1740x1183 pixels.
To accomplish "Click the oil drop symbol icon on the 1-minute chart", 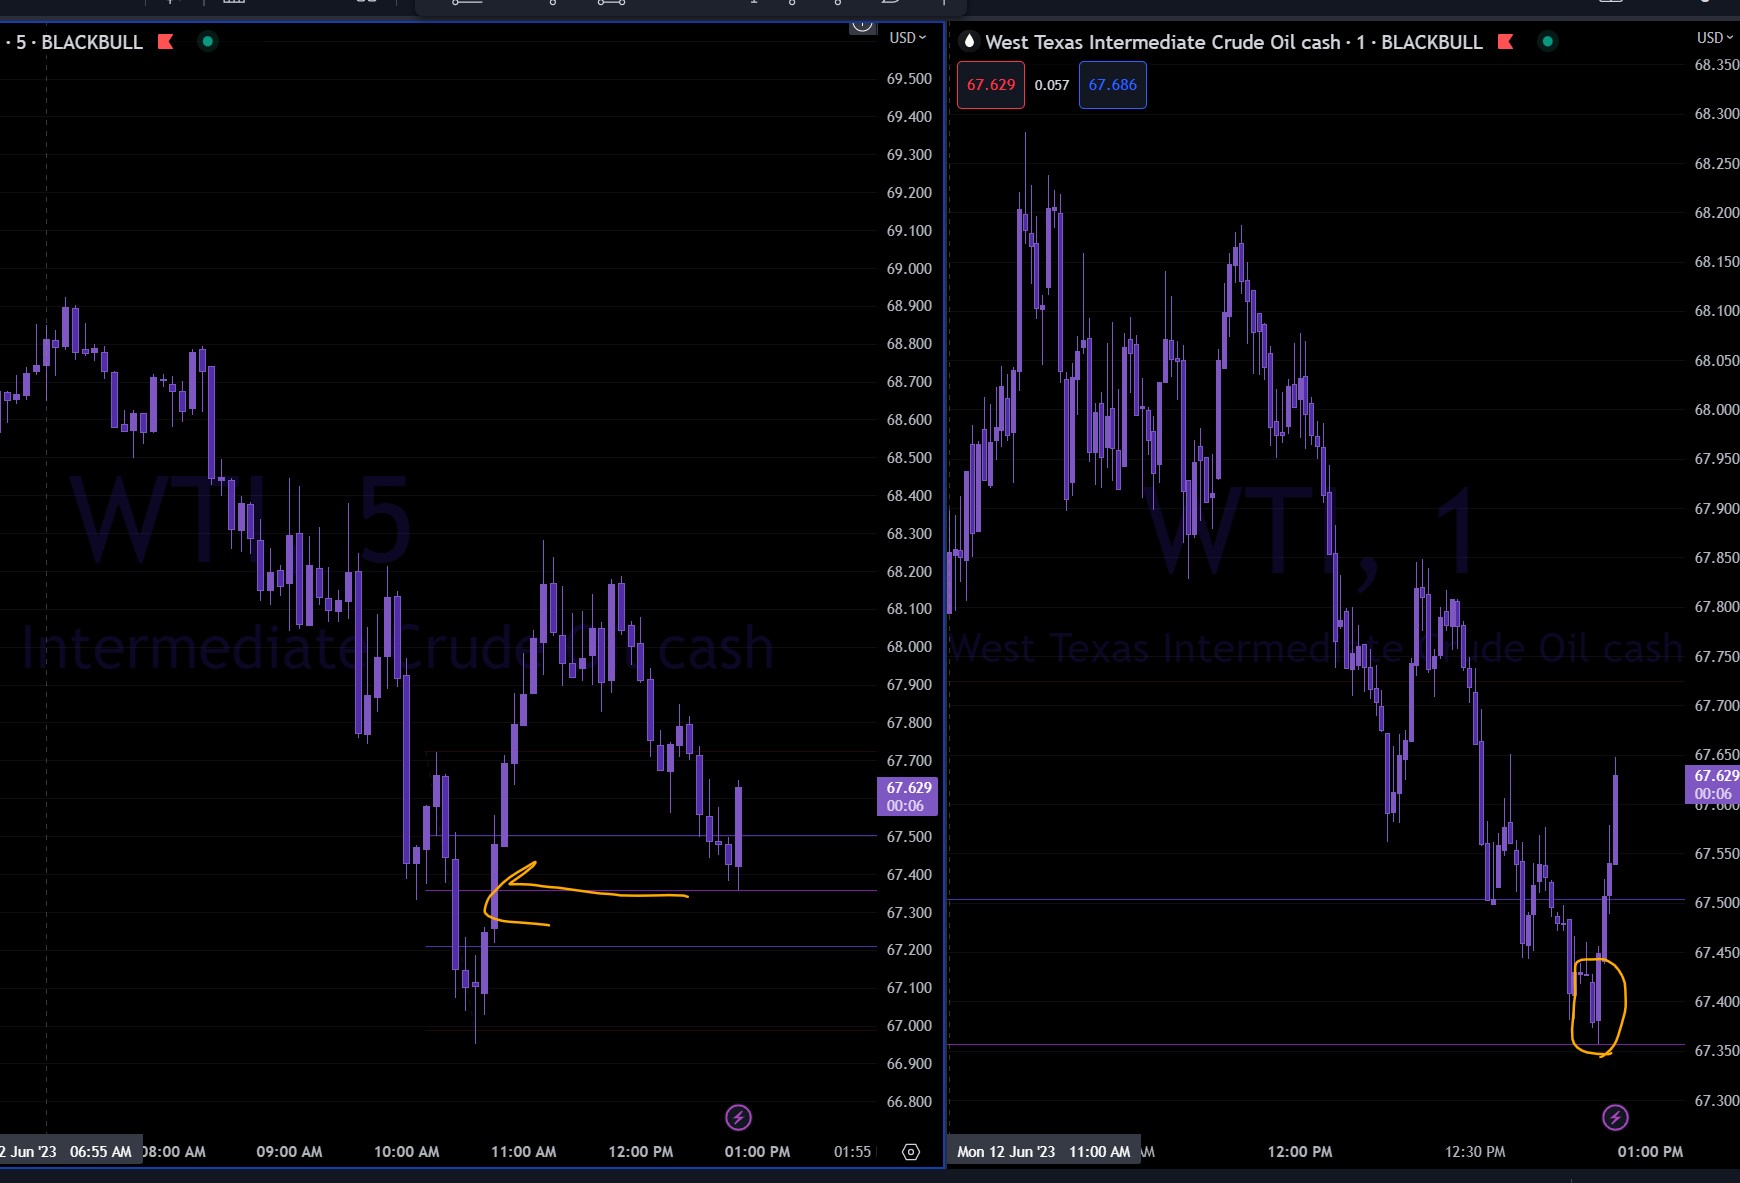I will [968, 41].
